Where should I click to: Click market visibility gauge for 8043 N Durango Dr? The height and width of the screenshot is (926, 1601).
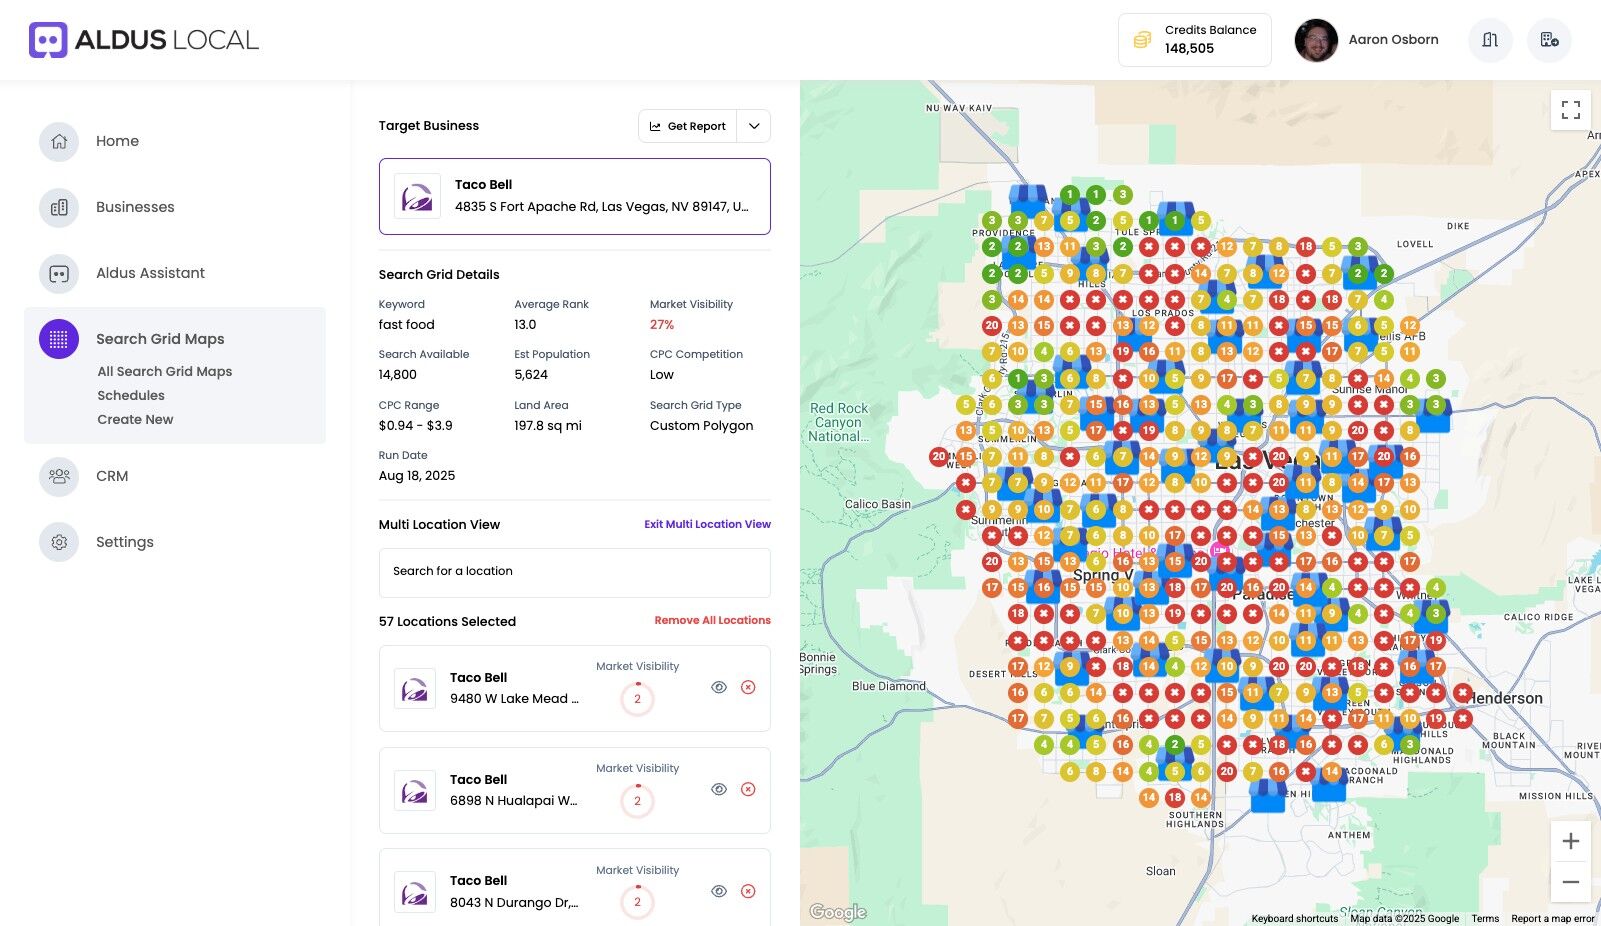pos(638,902)
